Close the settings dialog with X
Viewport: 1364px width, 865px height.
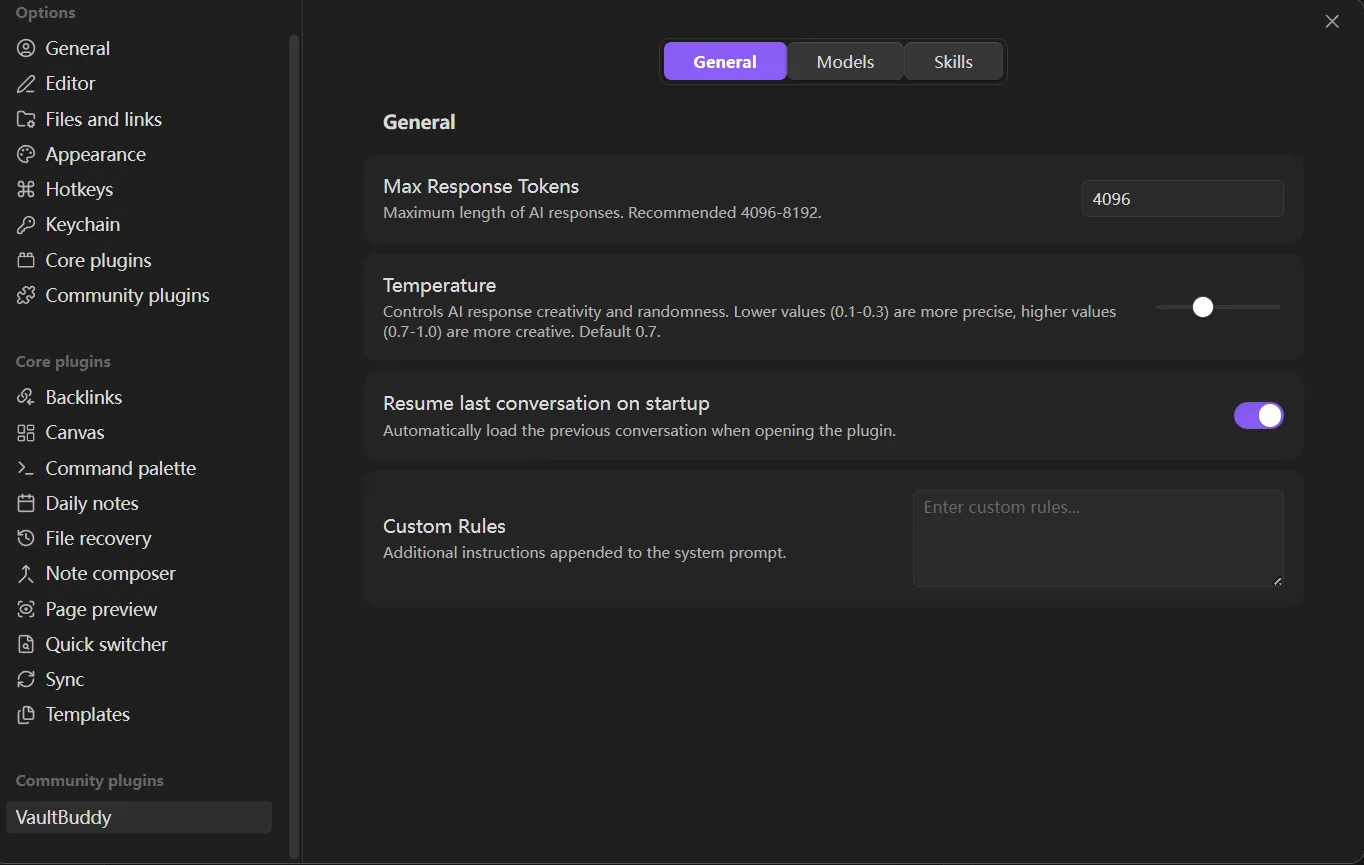pyautogui.click(x=1332, y=21)
